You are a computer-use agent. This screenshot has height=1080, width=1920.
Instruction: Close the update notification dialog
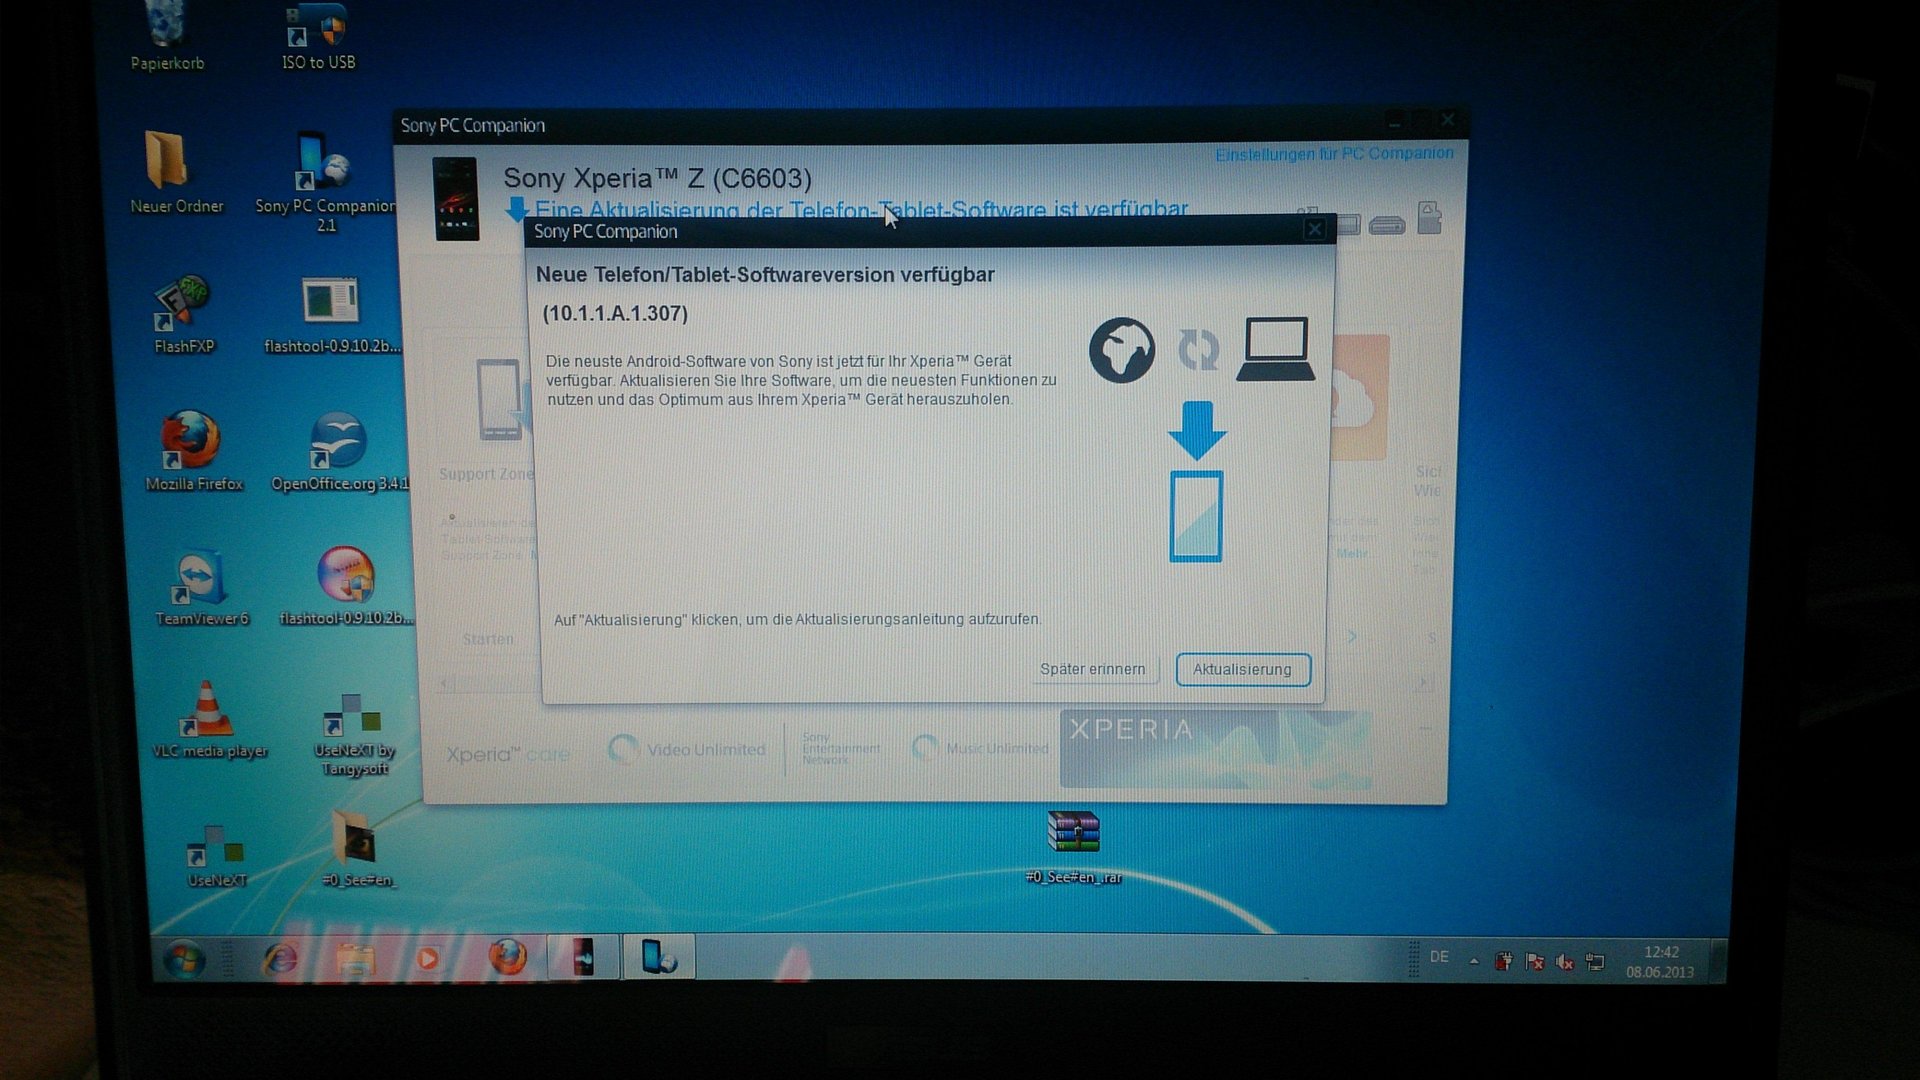coord(1314,230)
